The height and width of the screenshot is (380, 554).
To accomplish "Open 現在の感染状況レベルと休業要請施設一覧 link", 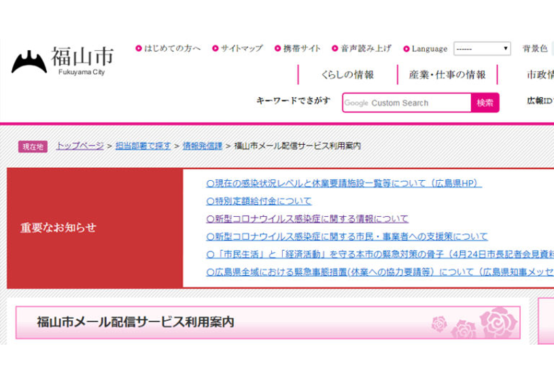I will [344, 183].
